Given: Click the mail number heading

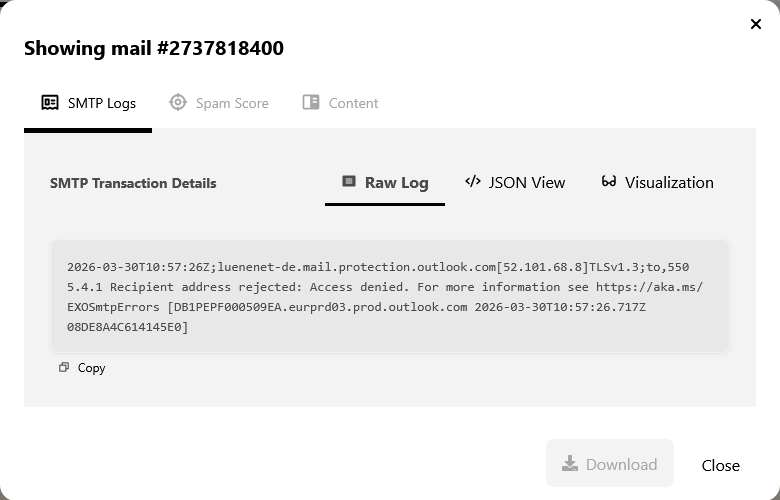Looking at the screenshot, I should (x=154, y=48).
